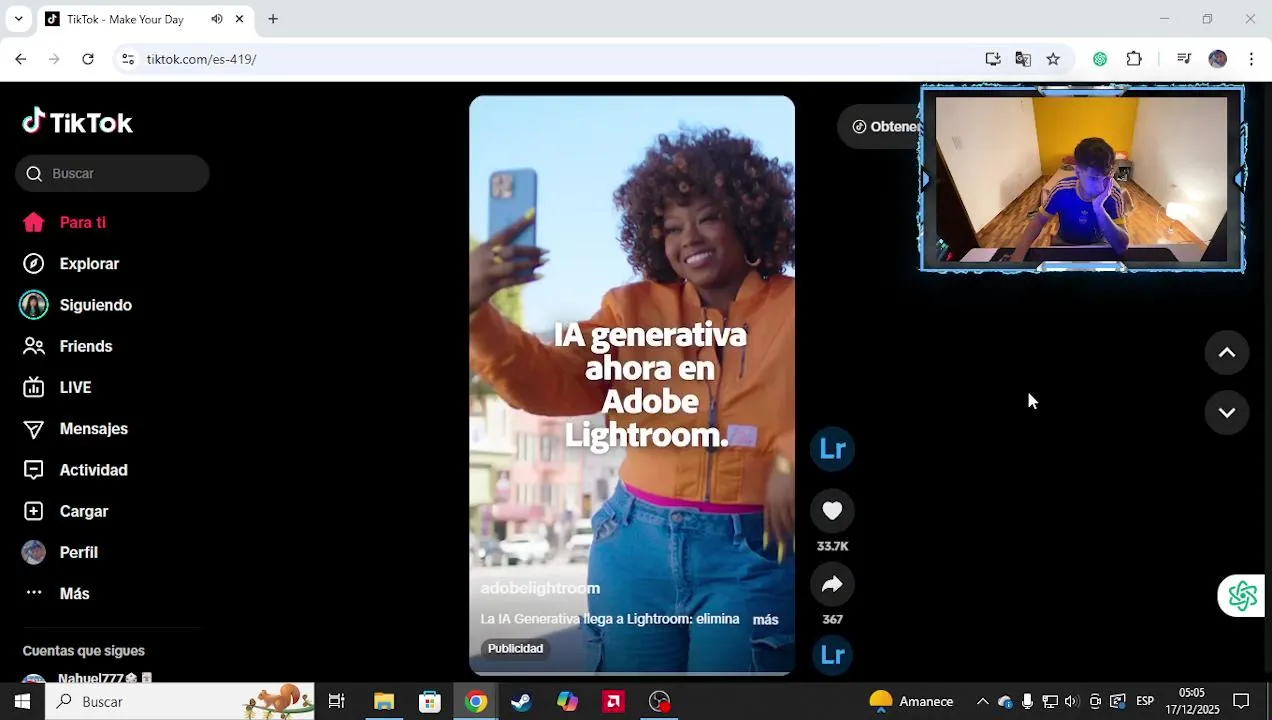Switch the ESP input language
The width and height of the screenshot is (1272, 720).
1145,702
